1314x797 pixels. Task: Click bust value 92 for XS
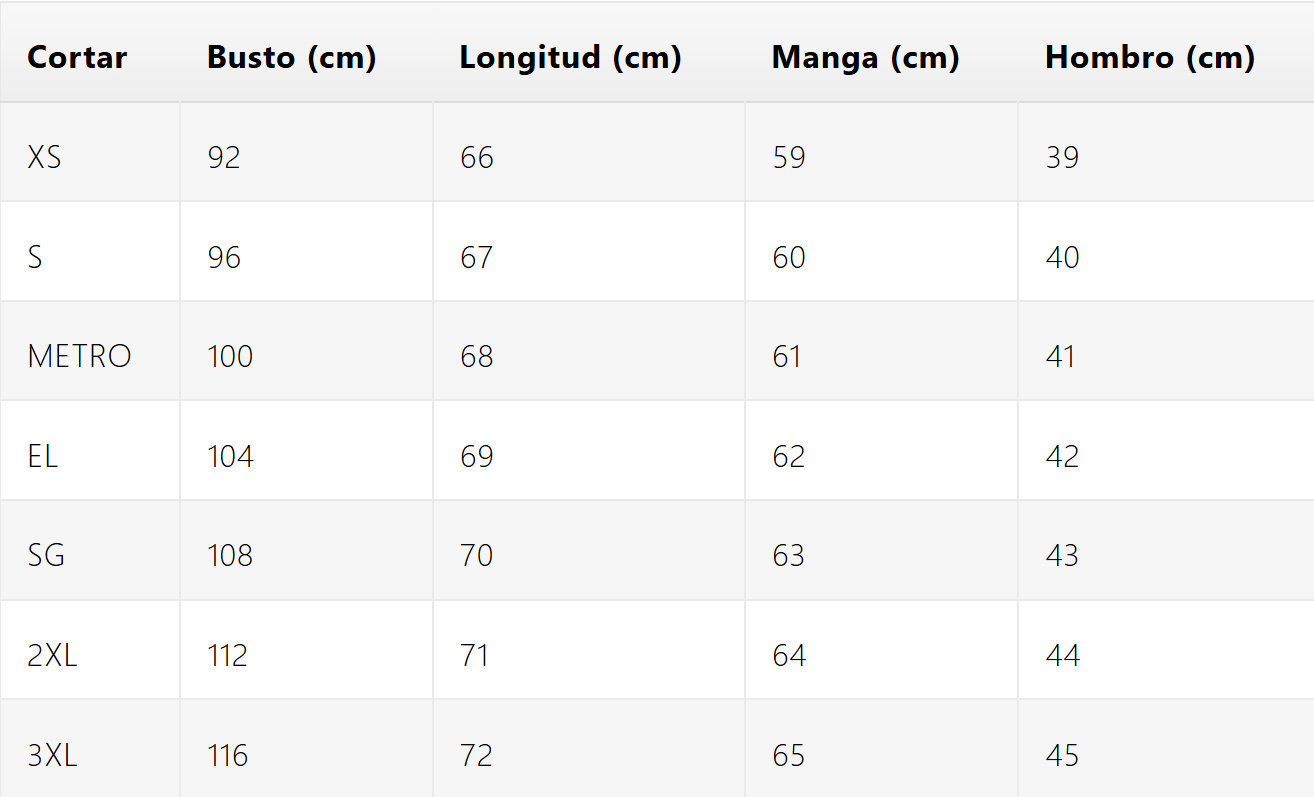pos(224,158)
